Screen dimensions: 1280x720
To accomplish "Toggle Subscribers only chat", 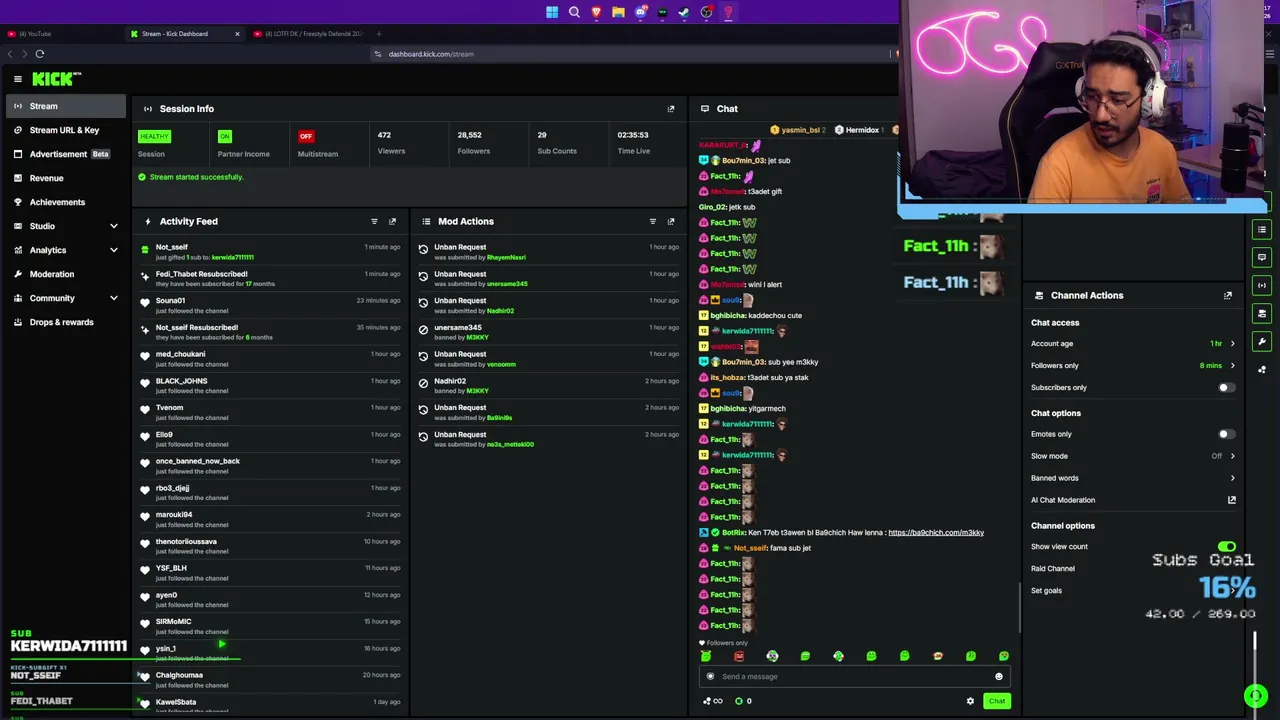I will (x=1225, y=388).
